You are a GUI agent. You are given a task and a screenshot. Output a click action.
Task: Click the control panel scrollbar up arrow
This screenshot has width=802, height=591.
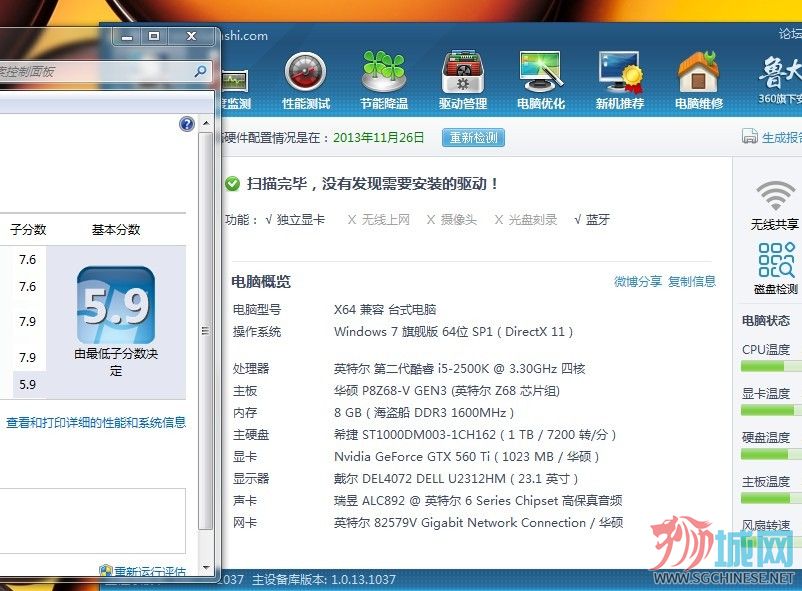click(x=206, y=123)
